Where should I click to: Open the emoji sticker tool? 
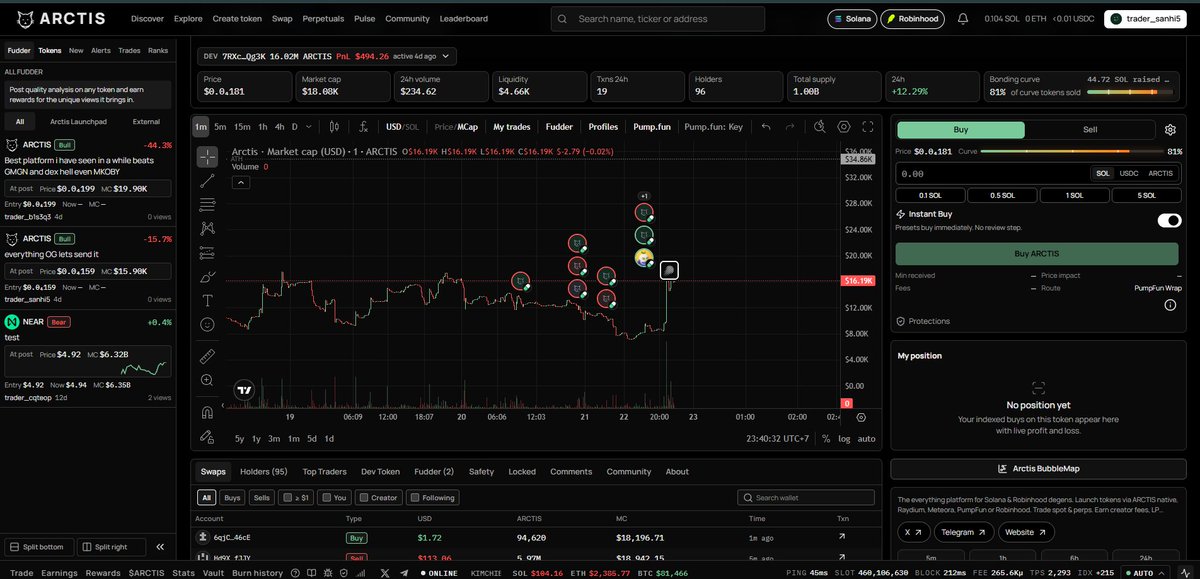click(207, 324)
